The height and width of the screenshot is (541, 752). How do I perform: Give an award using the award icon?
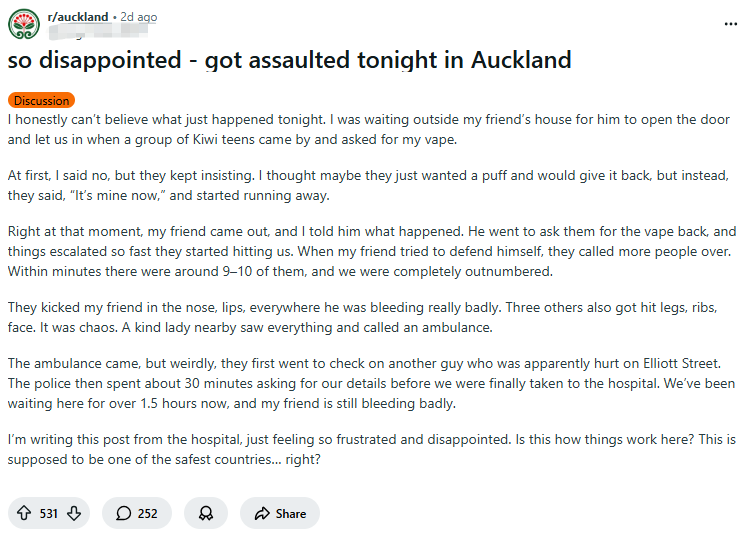[x=205, y=513]
